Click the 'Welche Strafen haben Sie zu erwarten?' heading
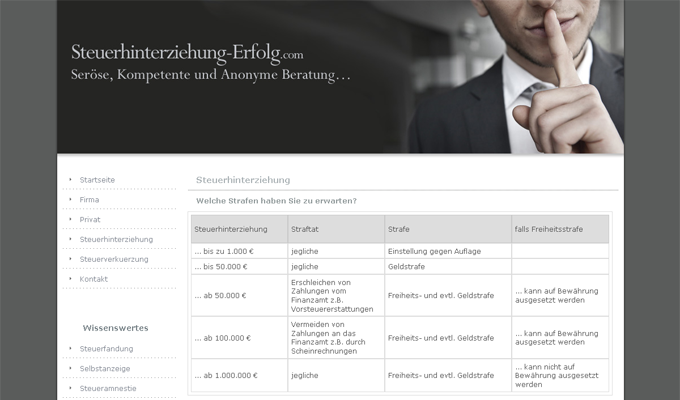This screenshot has height=400, width=680. 276,201
